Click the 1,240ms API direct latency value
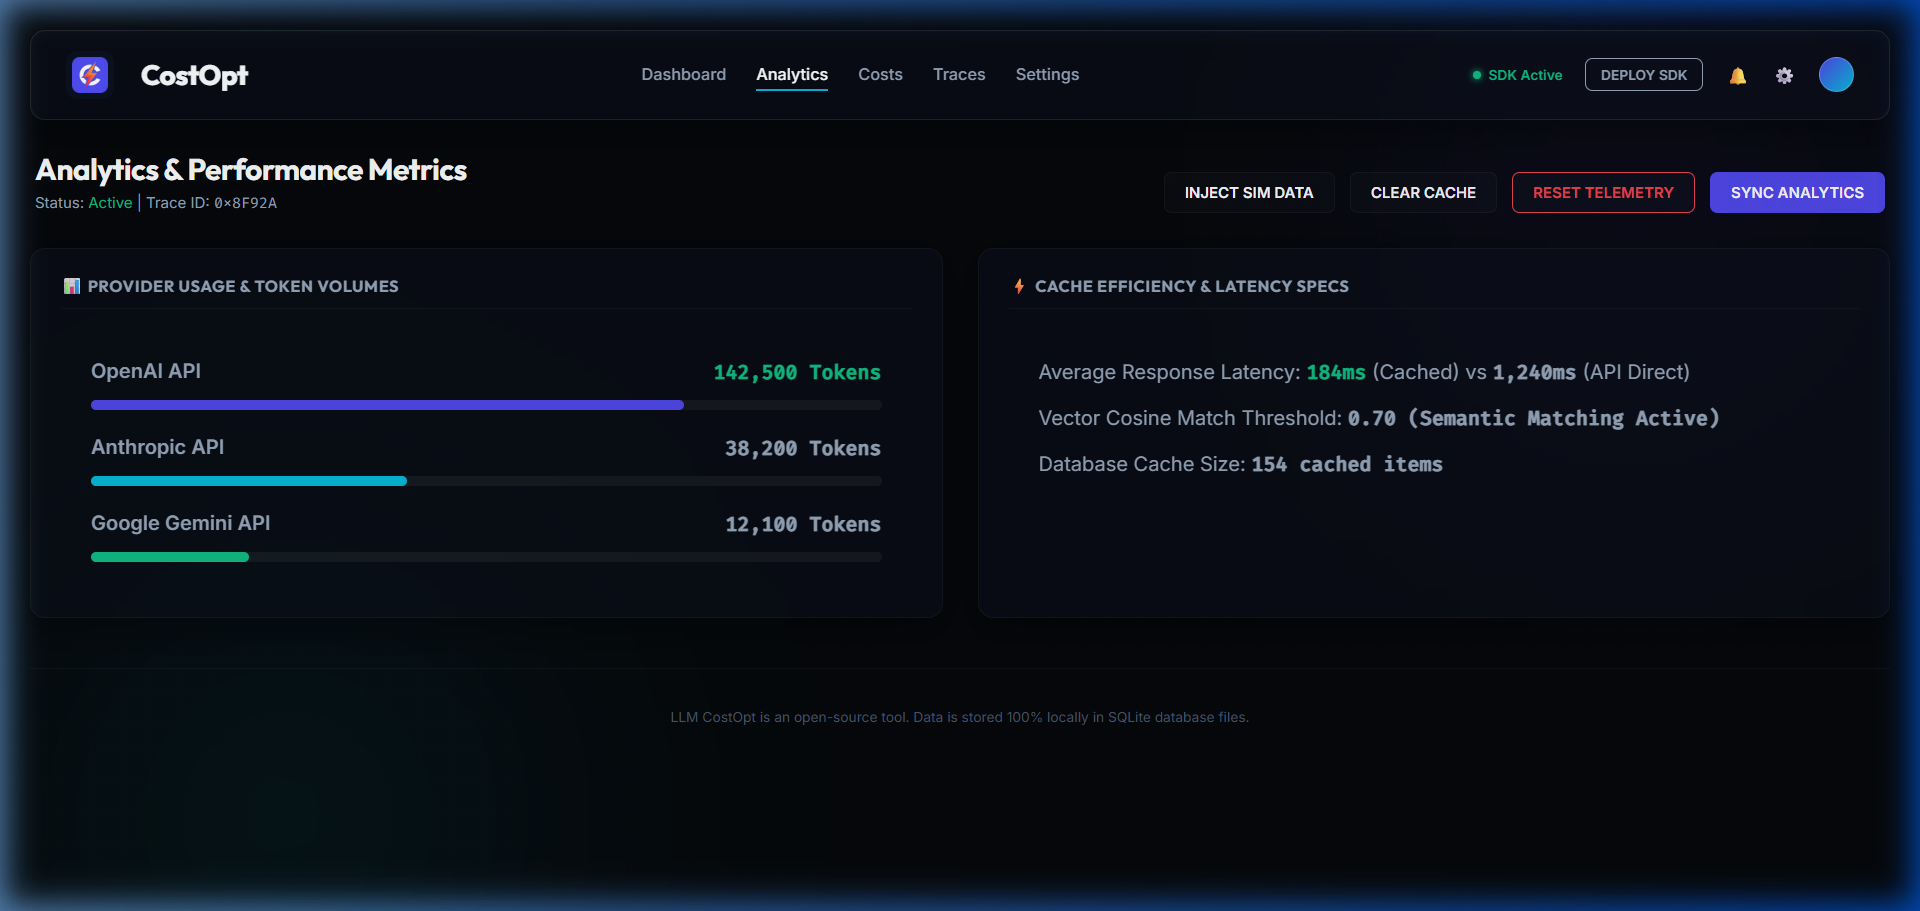This screenshot has width=1920, height=911. (1534, 373)
